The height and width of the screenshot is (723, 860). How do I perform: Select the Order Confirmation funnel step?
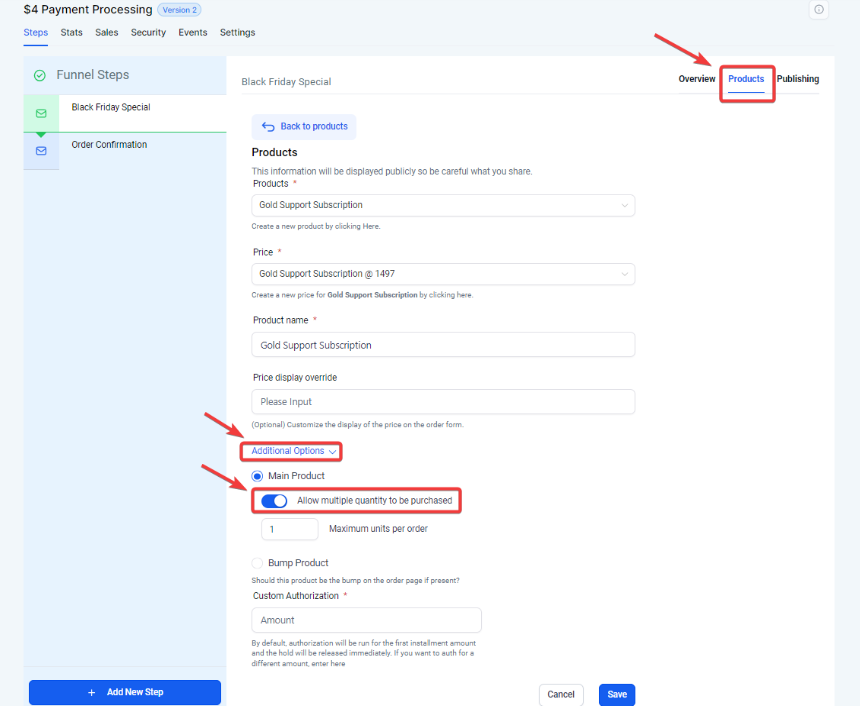pos(125,151)
